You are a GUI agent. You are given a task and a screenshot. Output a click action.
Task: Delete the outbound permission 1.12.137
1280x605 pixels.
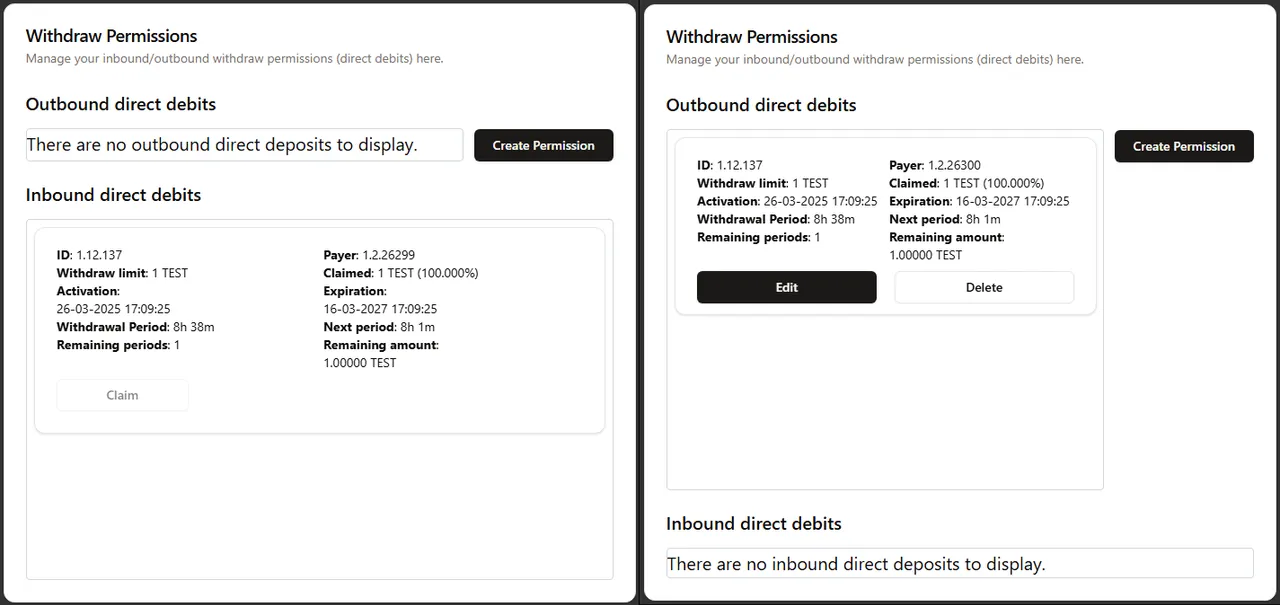[x=984, y=287]
